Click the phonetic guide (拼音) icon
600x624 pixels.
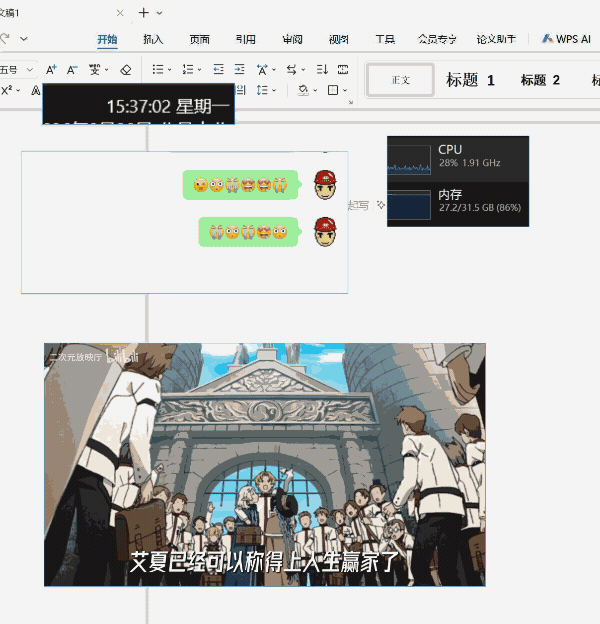94,70
